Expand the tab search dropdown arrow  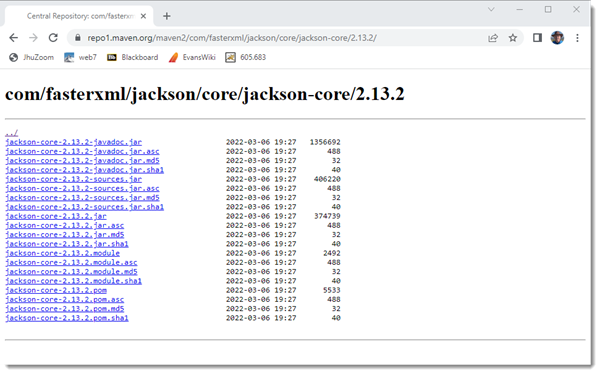pyautogui.click(x=491, y=9)
